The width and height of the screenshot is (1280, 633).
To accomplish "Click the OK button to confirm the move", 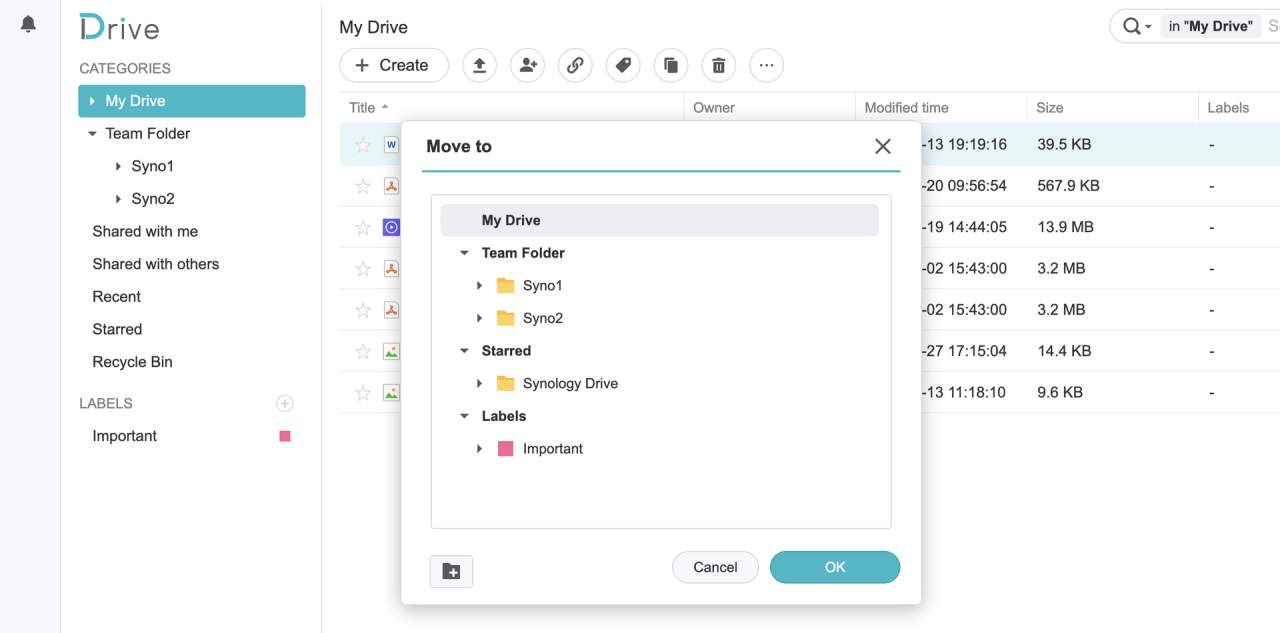I will point(834,567).
